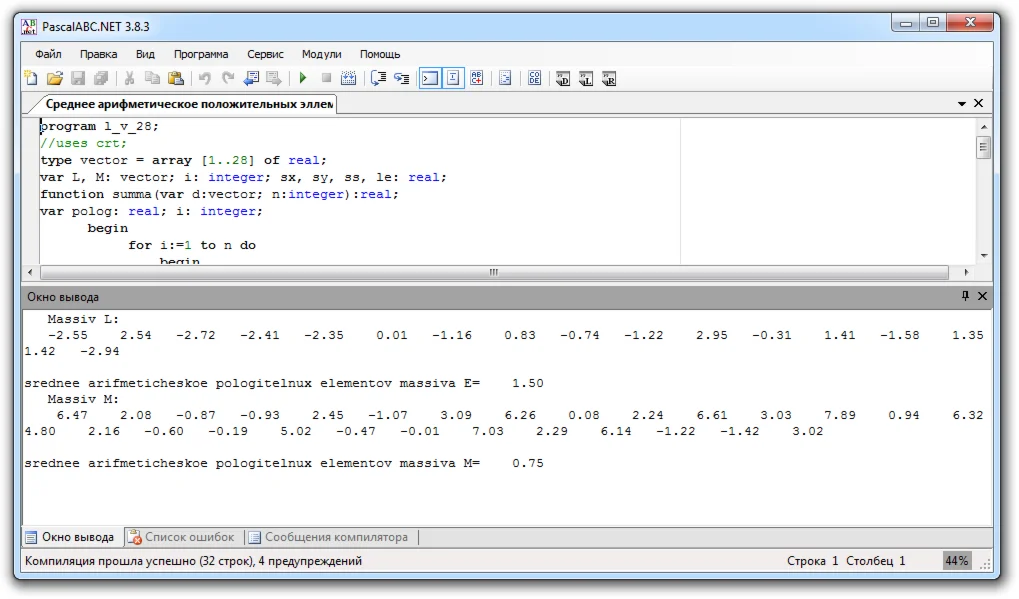1019x599 pixels.
Task: Run the program with the green arrow
Action: tap(302, 78)
